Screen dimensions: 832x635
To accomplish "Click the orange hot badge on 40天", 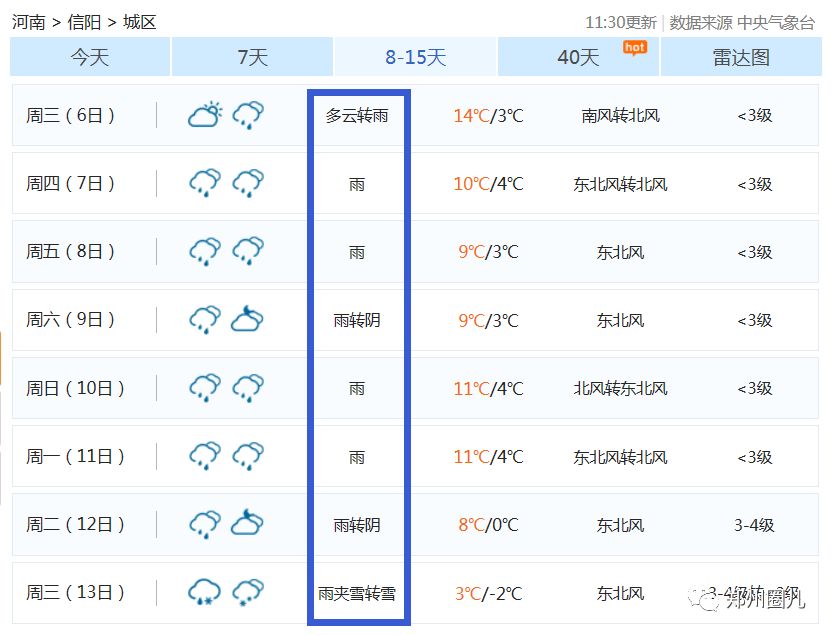I will pos(634,47).
